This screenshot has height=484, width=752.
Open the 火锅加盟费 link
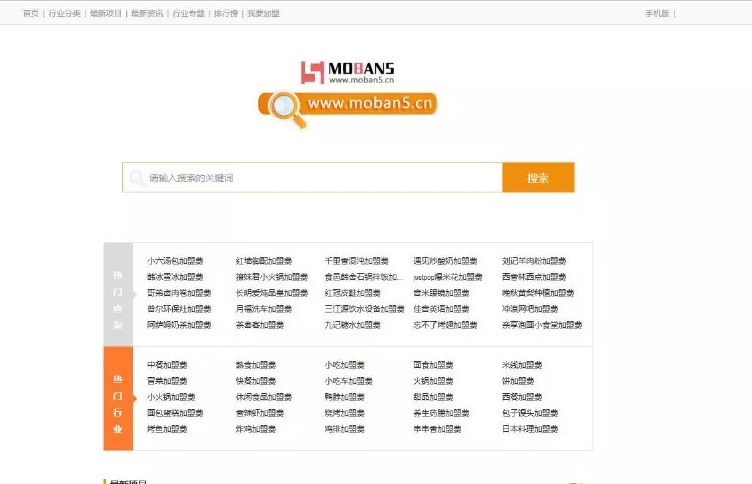[x=434, y=381]
